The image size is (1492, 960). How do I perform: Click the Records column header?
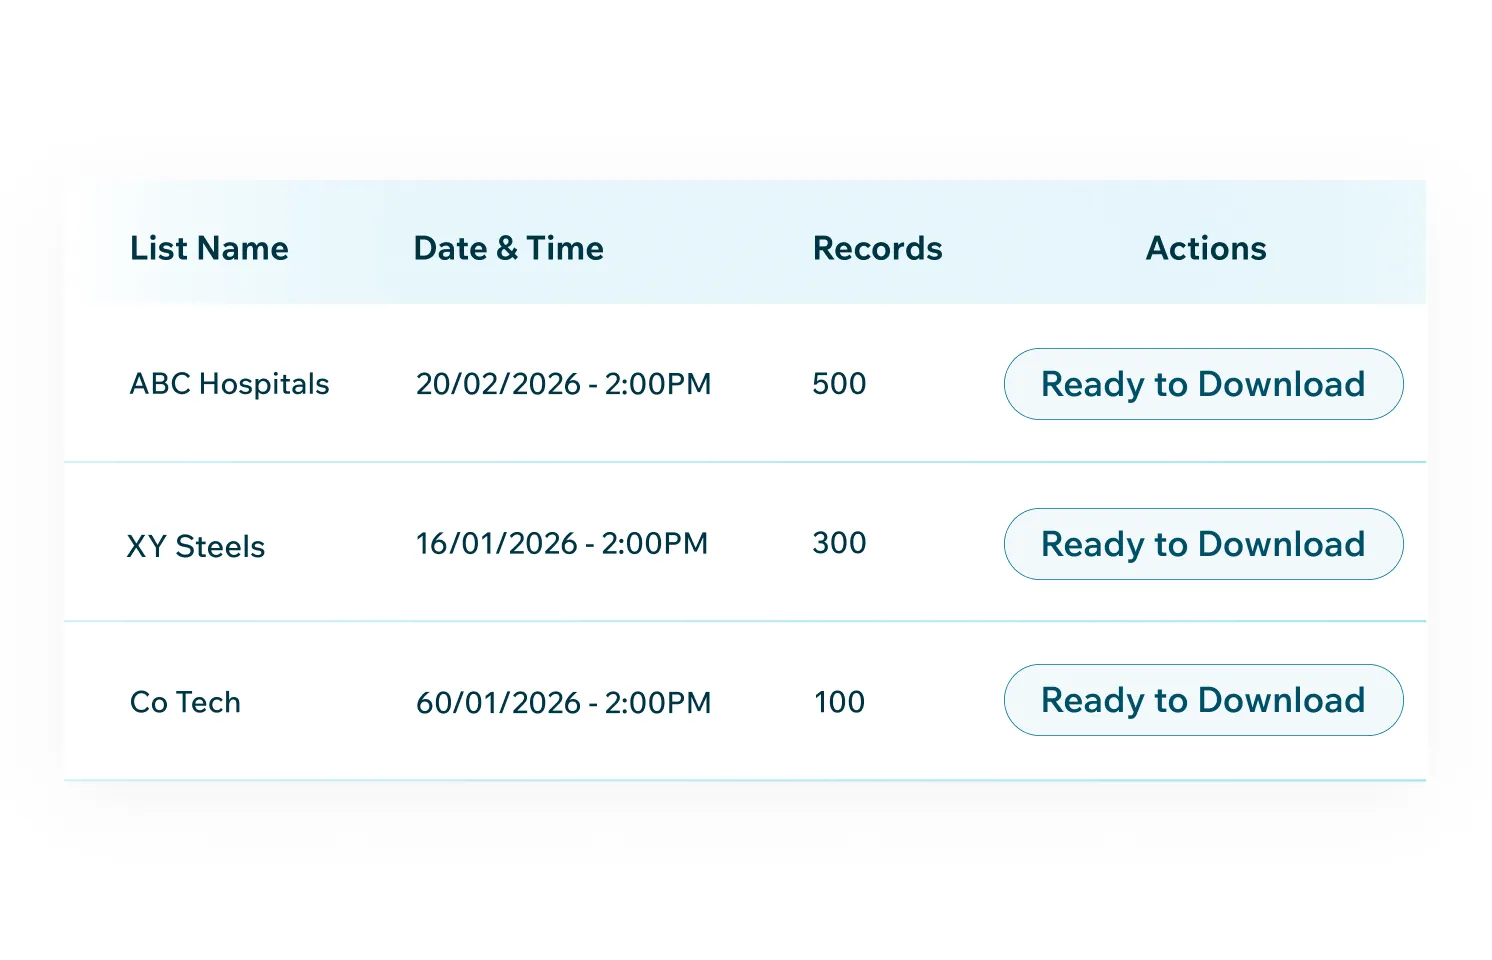(x=877, y=248)
